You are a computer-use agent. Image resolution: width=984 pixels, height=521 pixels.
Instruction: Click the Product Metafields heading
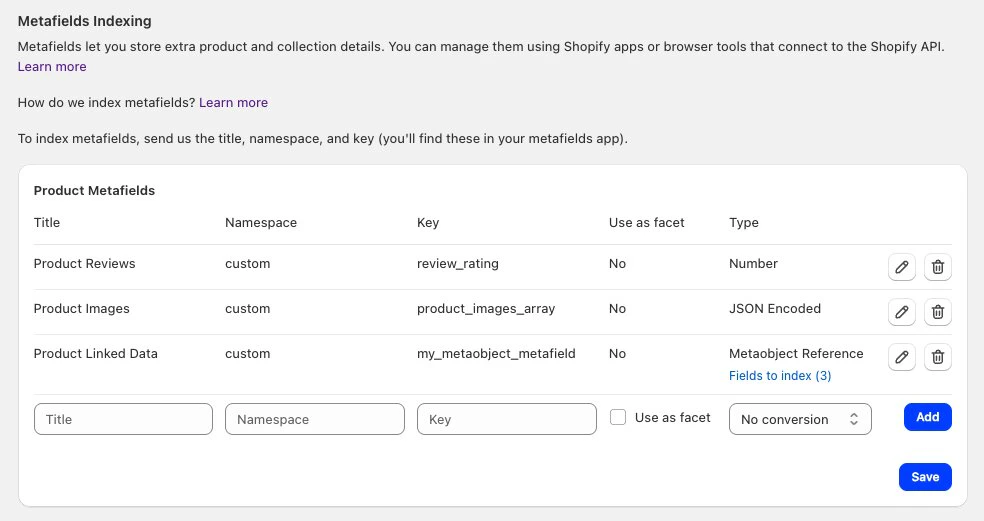(94, 190)
